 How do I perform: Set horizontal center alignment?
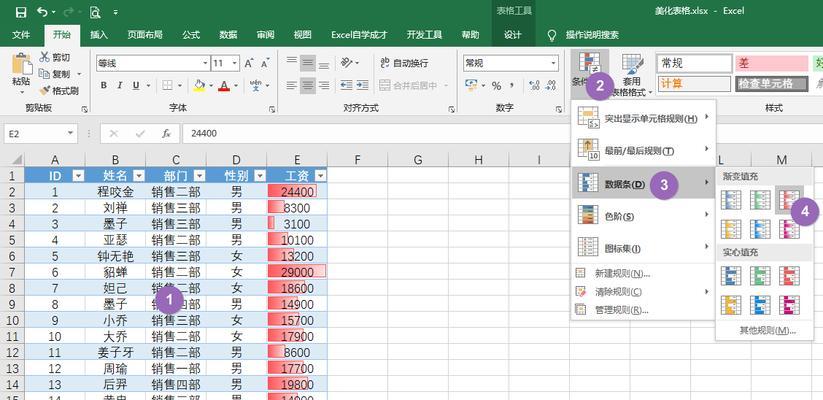coord(308,85)
